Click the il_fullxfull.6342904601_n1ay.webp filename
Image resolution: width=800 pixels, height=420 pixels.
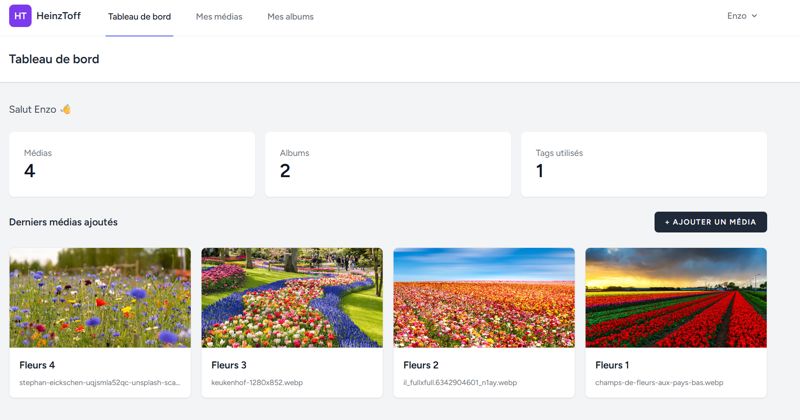(460, 382)
